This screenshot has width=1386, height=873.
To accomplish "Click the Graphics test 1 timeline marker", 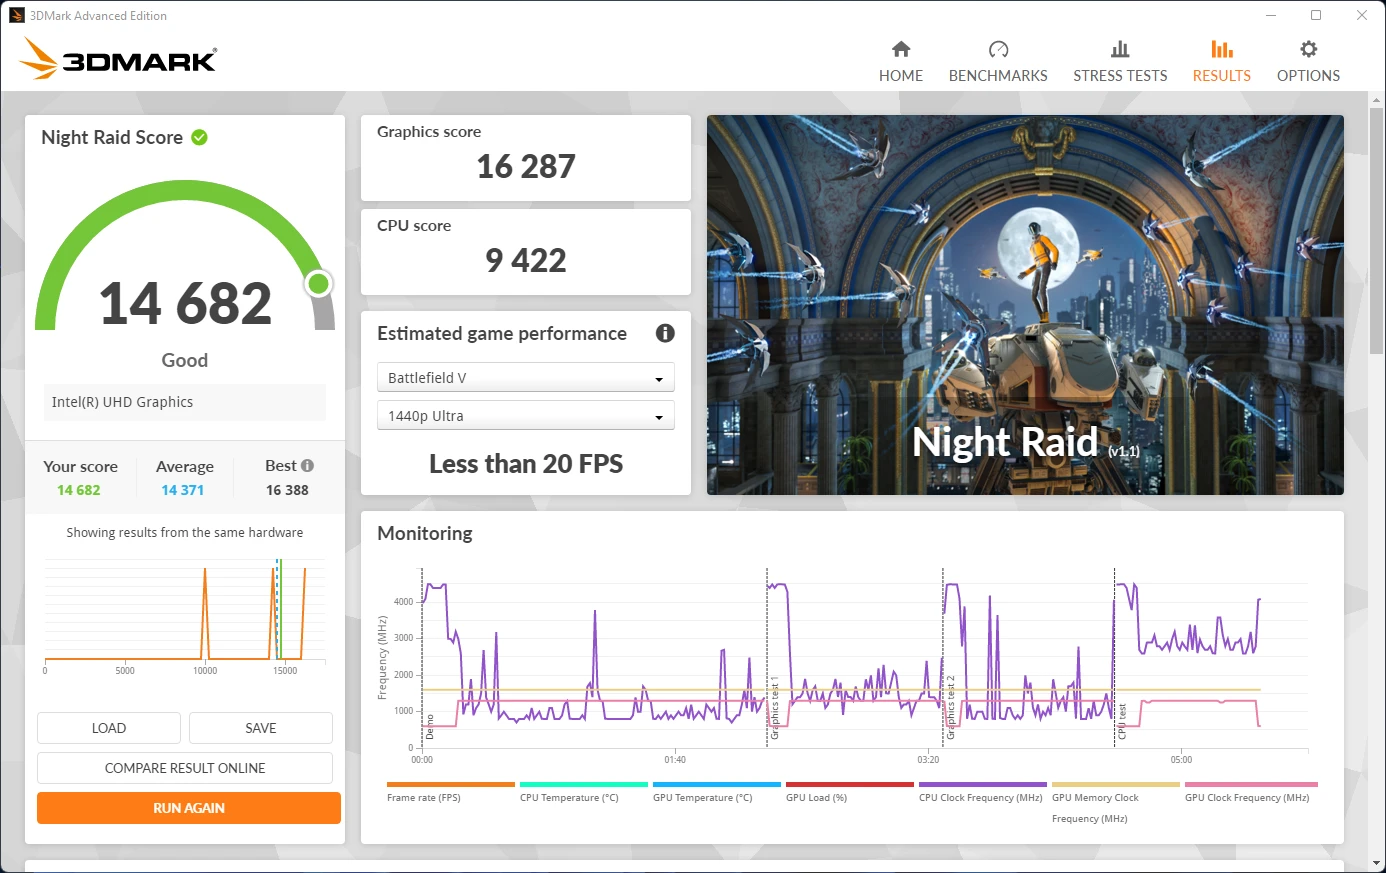I will [774, 708].
